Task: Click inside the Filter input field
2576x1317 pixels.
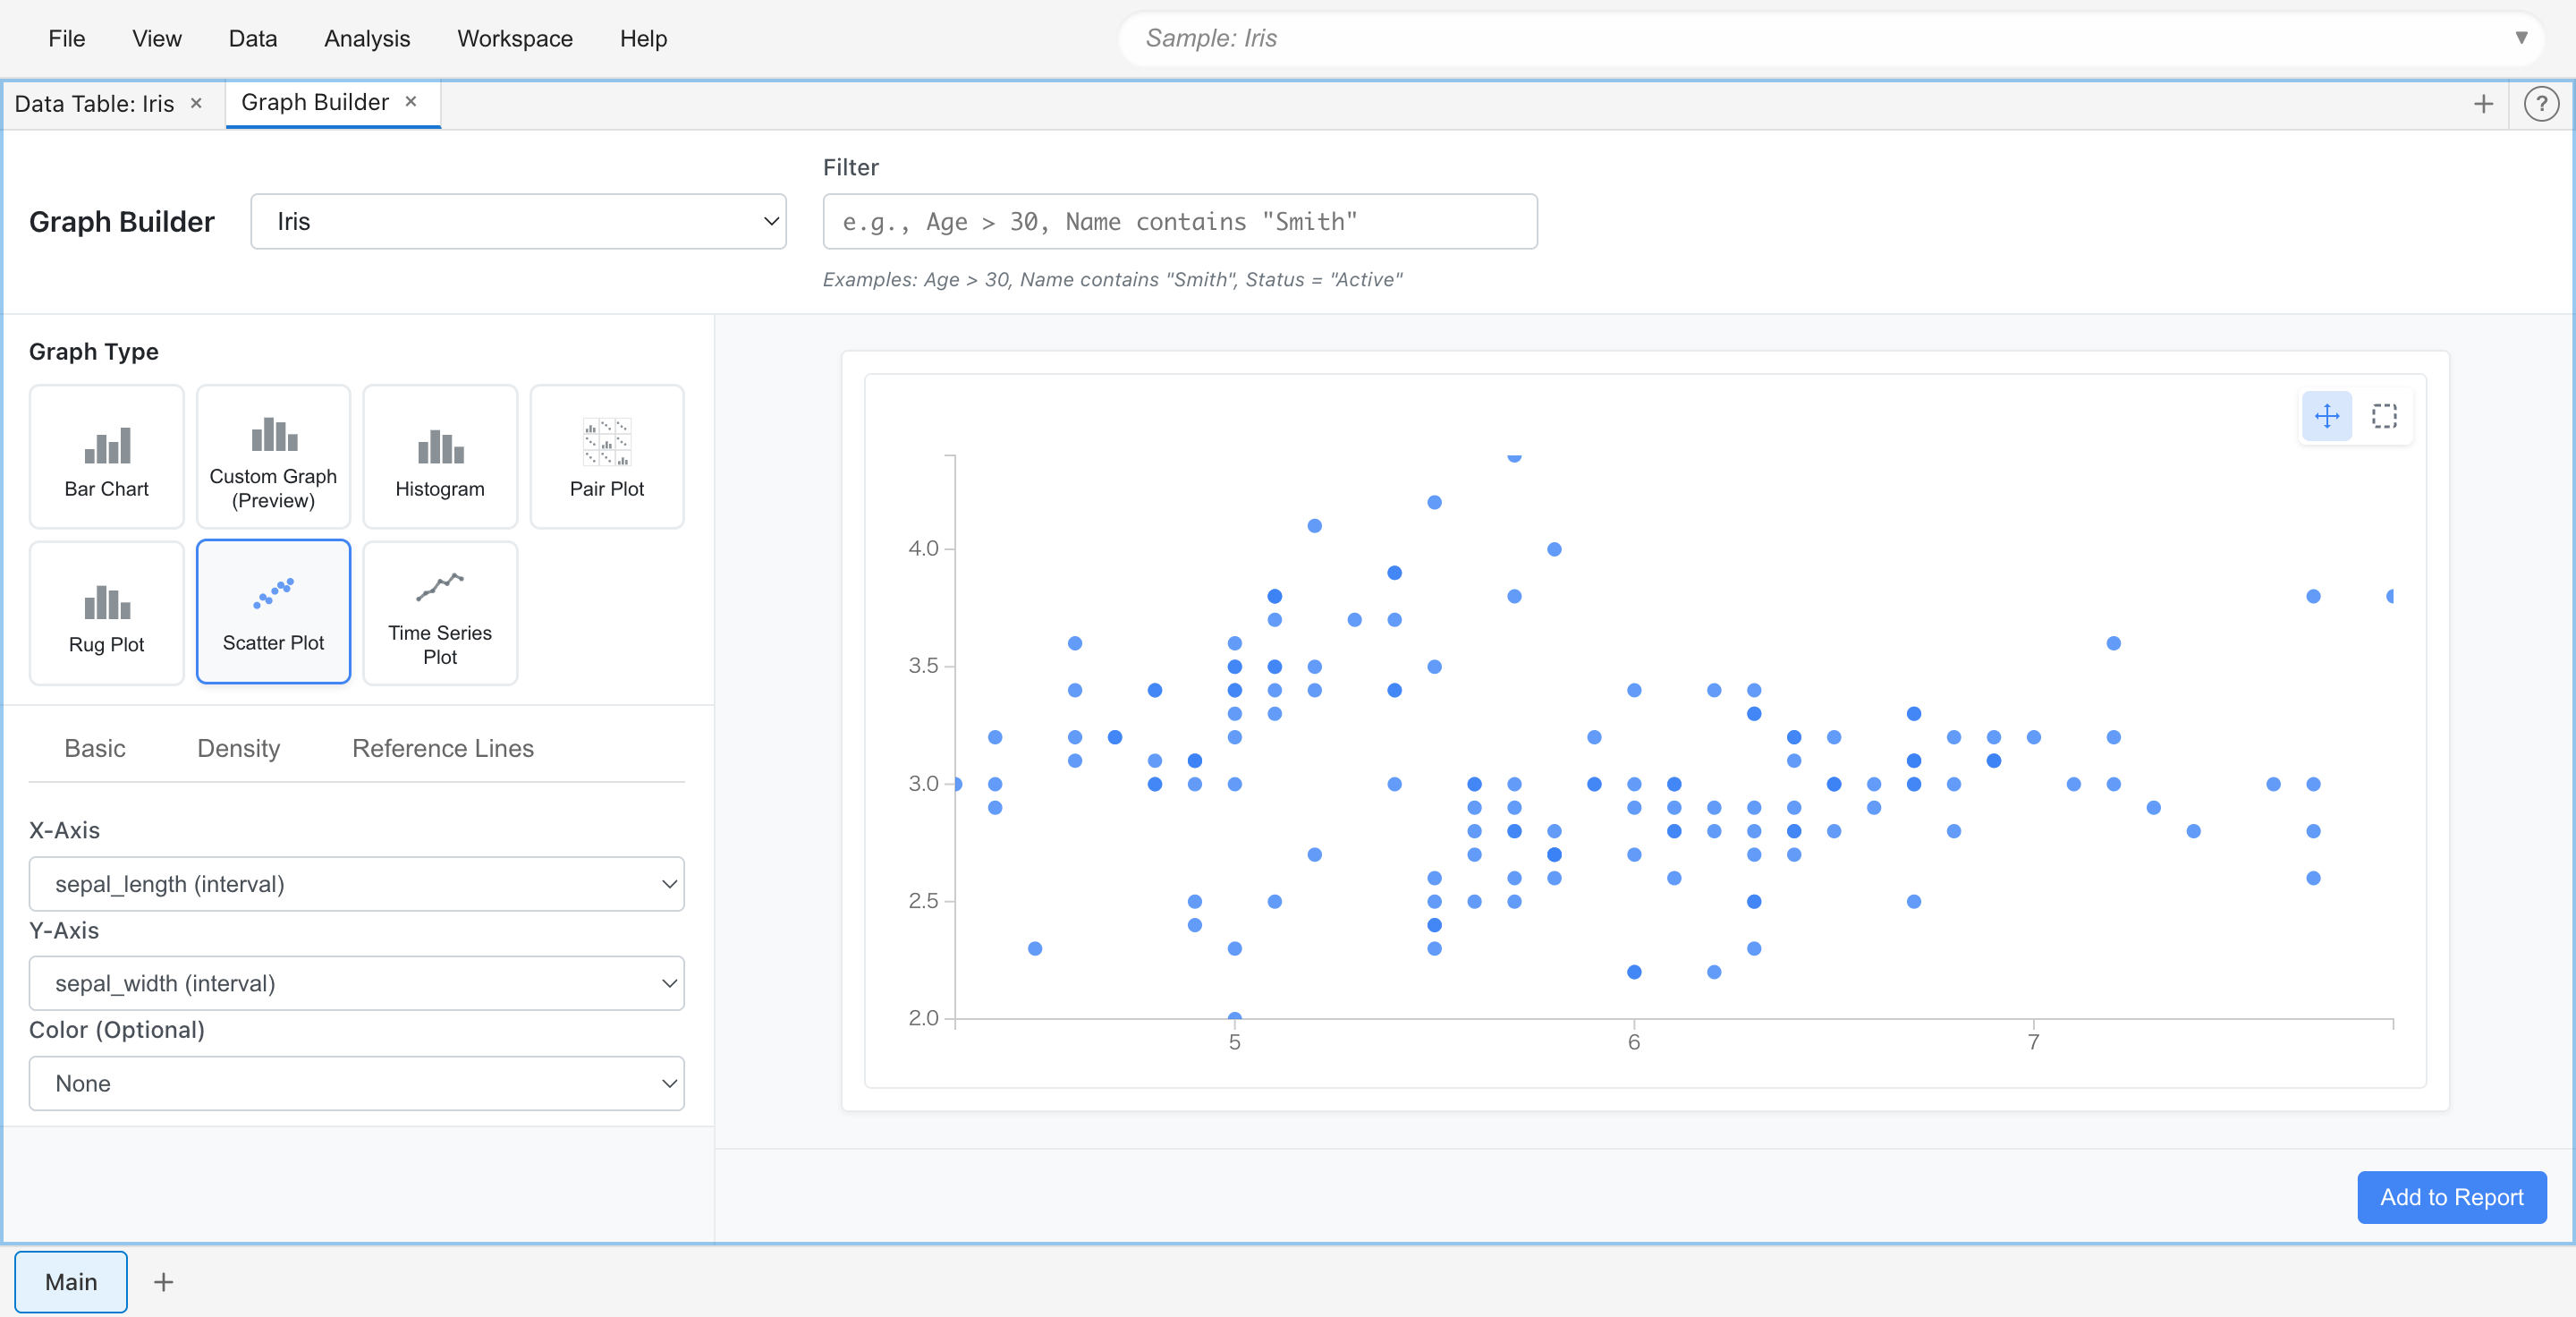Action: [1180, 221]
